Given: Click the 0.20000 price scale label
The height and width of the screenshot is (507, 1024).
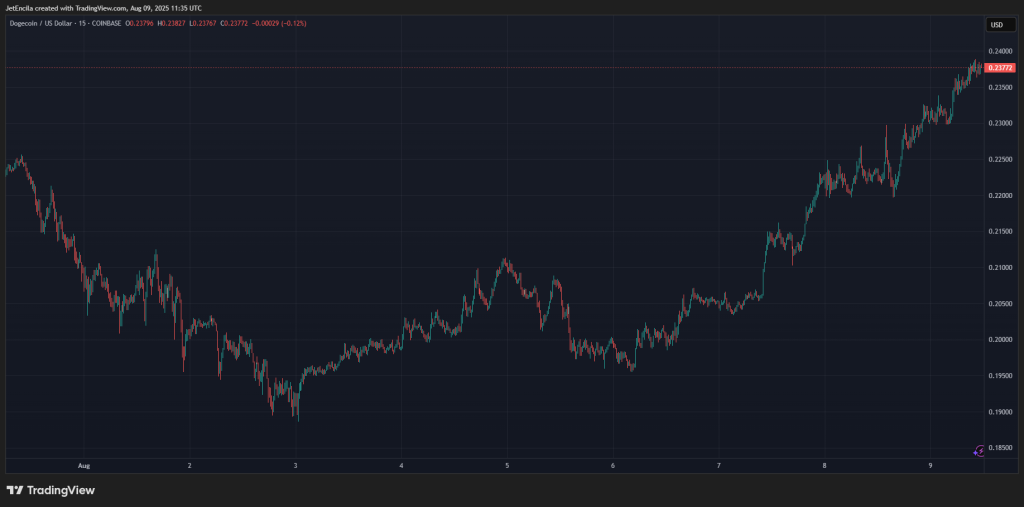Looking at the screenshot, I should (1001, 340).
